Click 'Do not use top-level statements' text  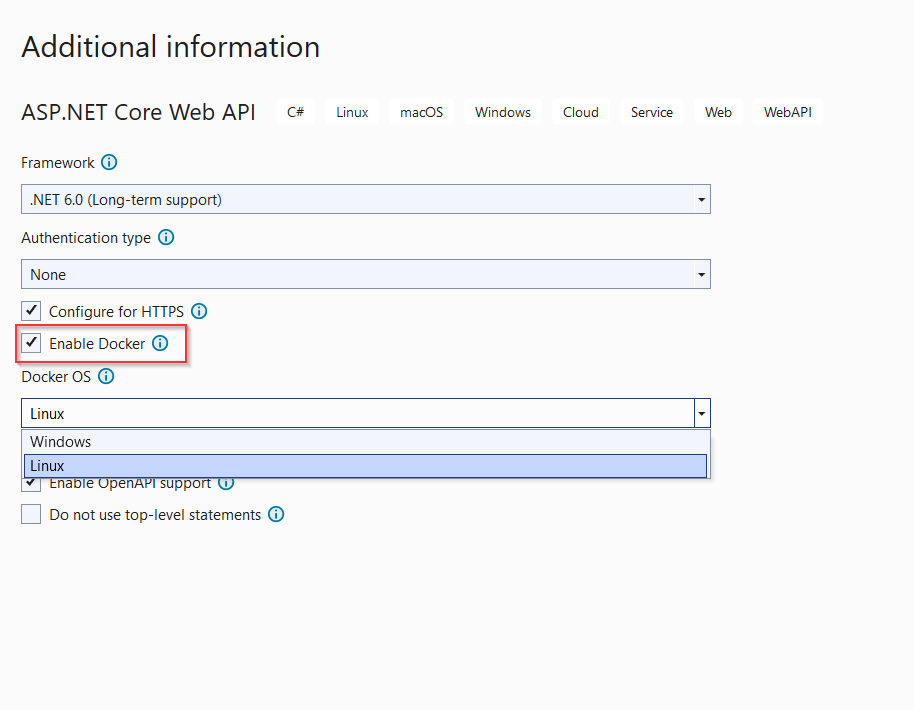155,515
